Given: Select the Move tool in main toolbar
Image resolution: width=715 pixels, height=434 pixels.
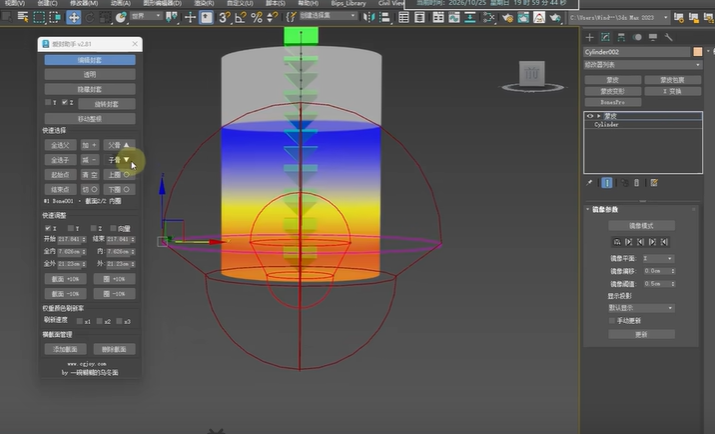Looking at the screenshot, I should pos(73,17).
